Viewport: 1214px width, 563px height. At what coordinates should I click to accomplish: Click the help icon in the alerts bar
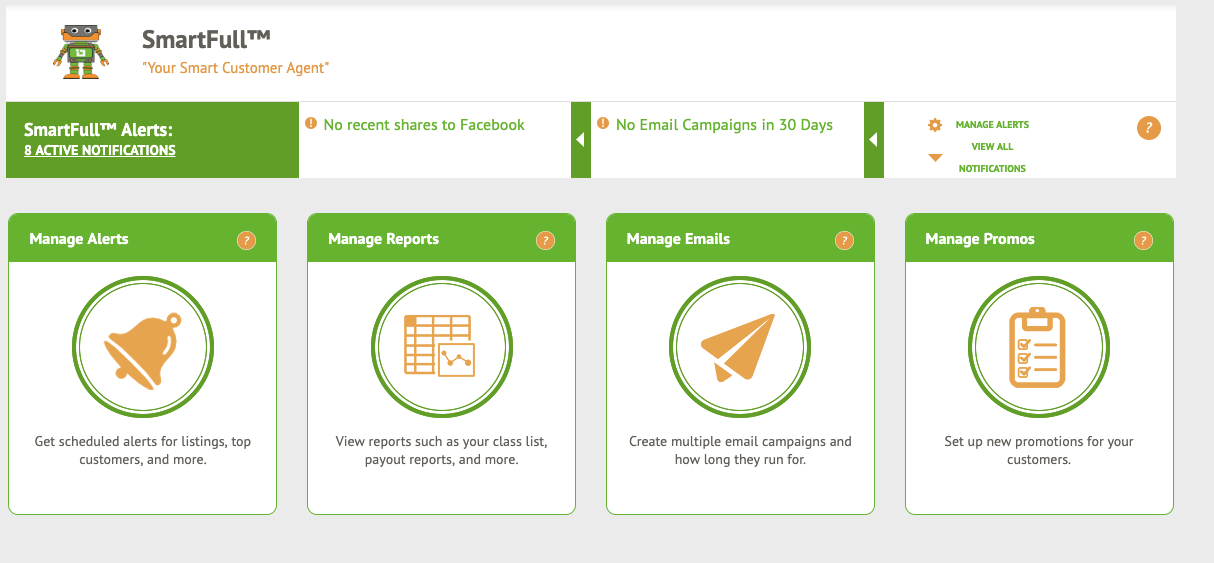click(x=1149, y=128)
